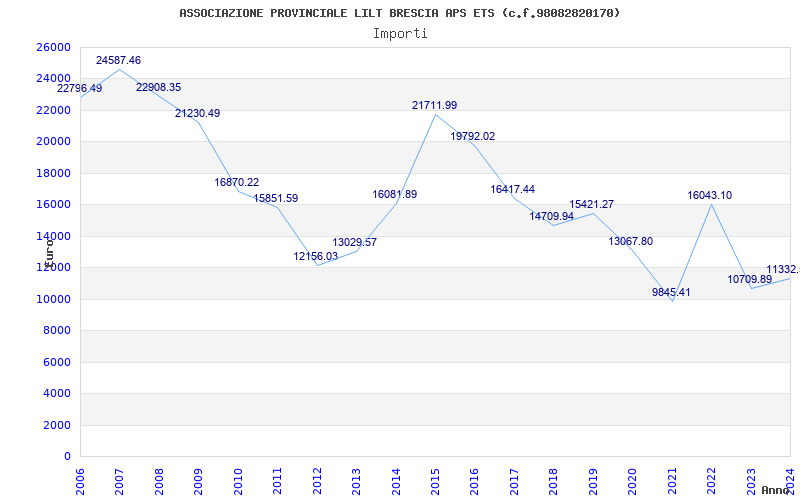The height and width of the screenshot is (500, 800).
Task: Click y-axis value 10000
Action: [53, 299]
